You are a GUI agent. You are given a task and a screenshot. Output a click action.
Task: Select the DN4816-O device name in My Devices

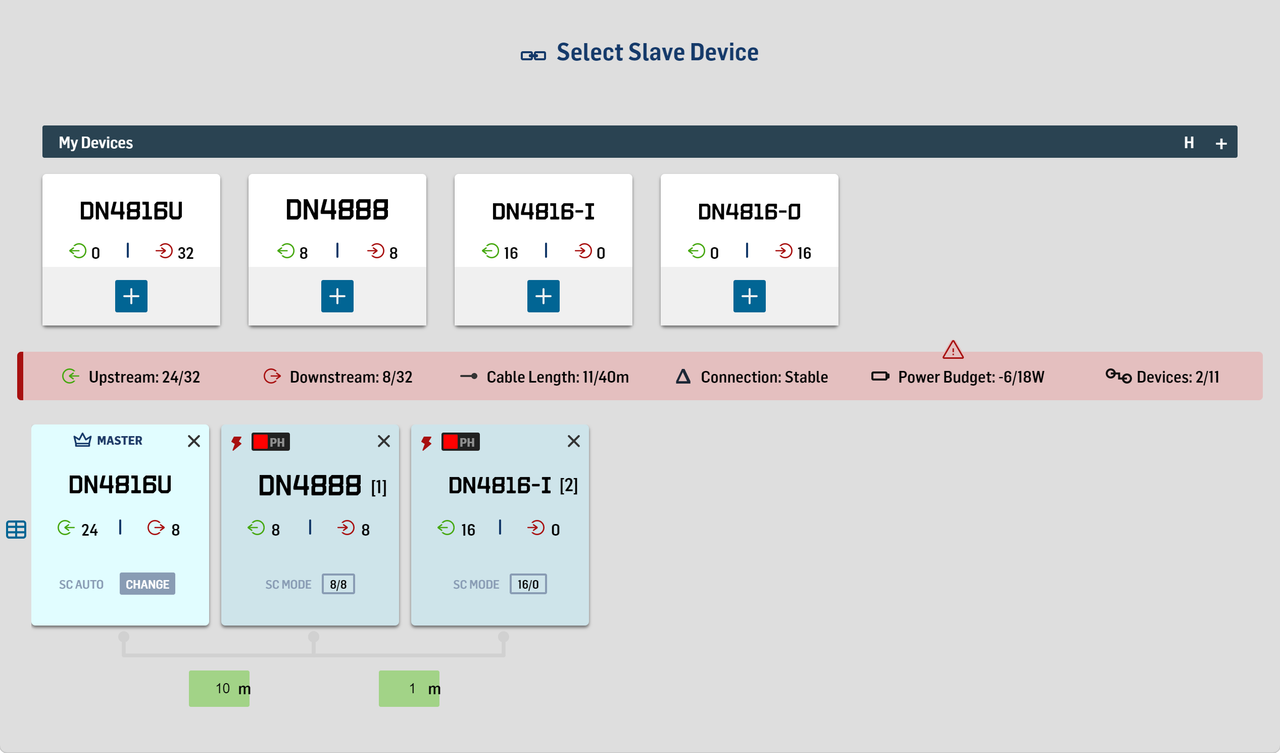pyautogui.click(x=749, y=212)
